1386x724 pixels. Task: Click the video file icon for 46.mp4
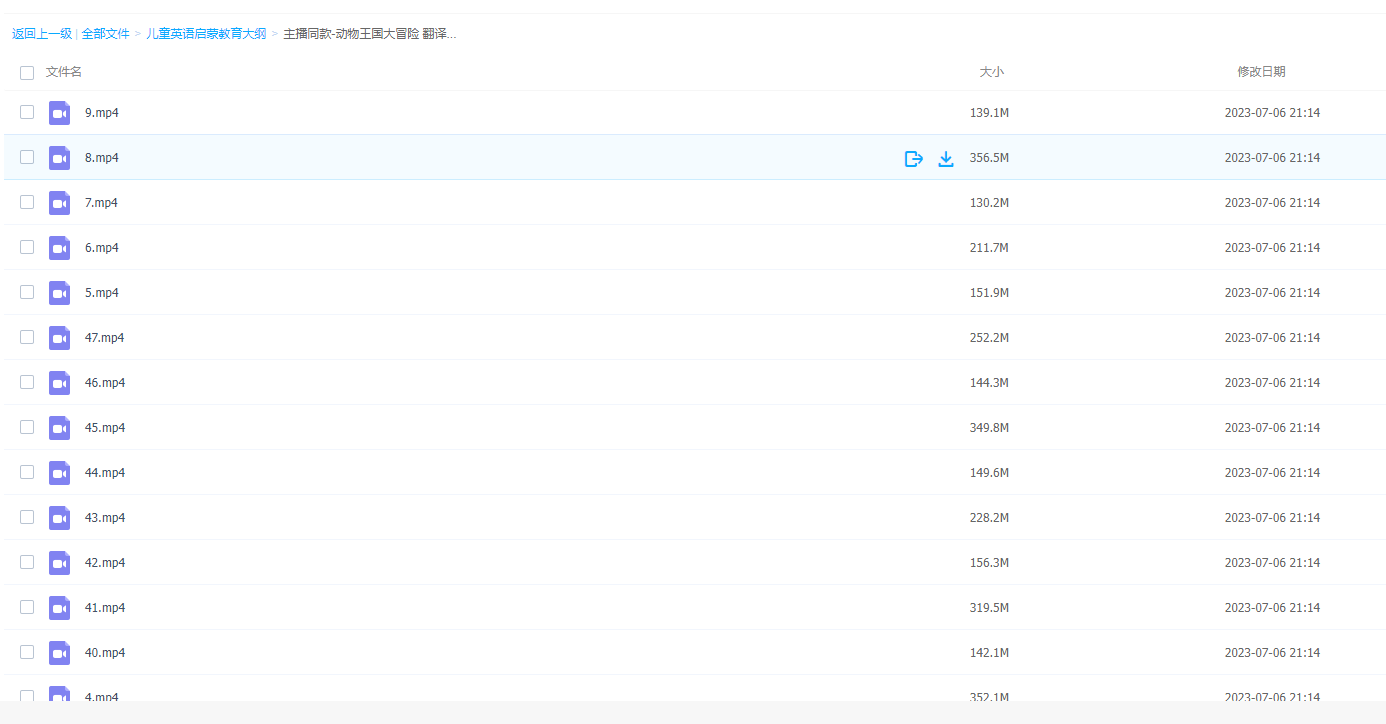59,383
